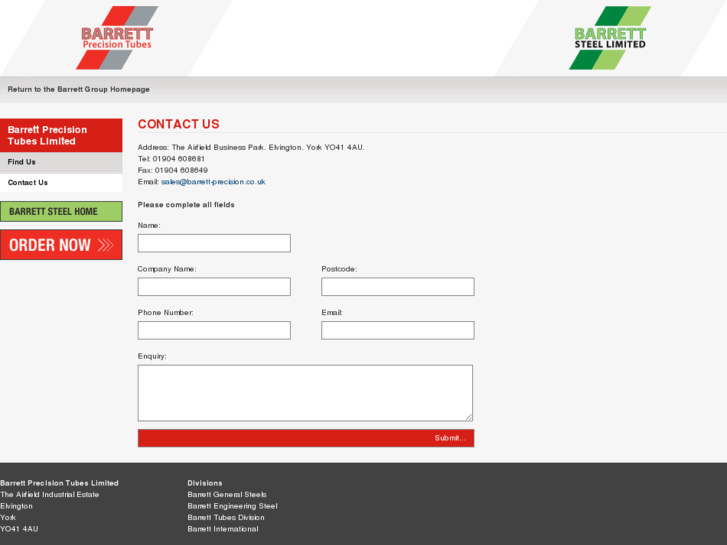Open Barrett International division link

pos(223,529)
